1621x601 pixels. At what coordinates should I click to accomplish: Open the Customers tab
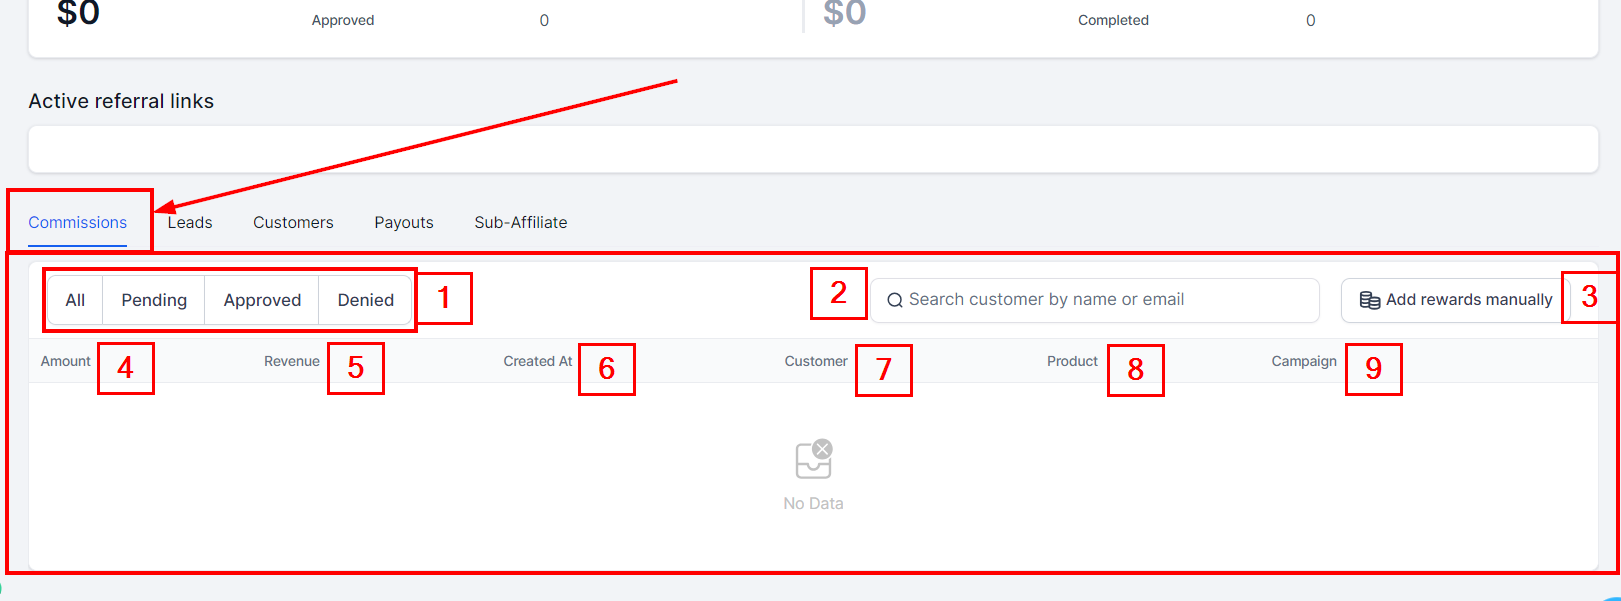pos(293,222)
